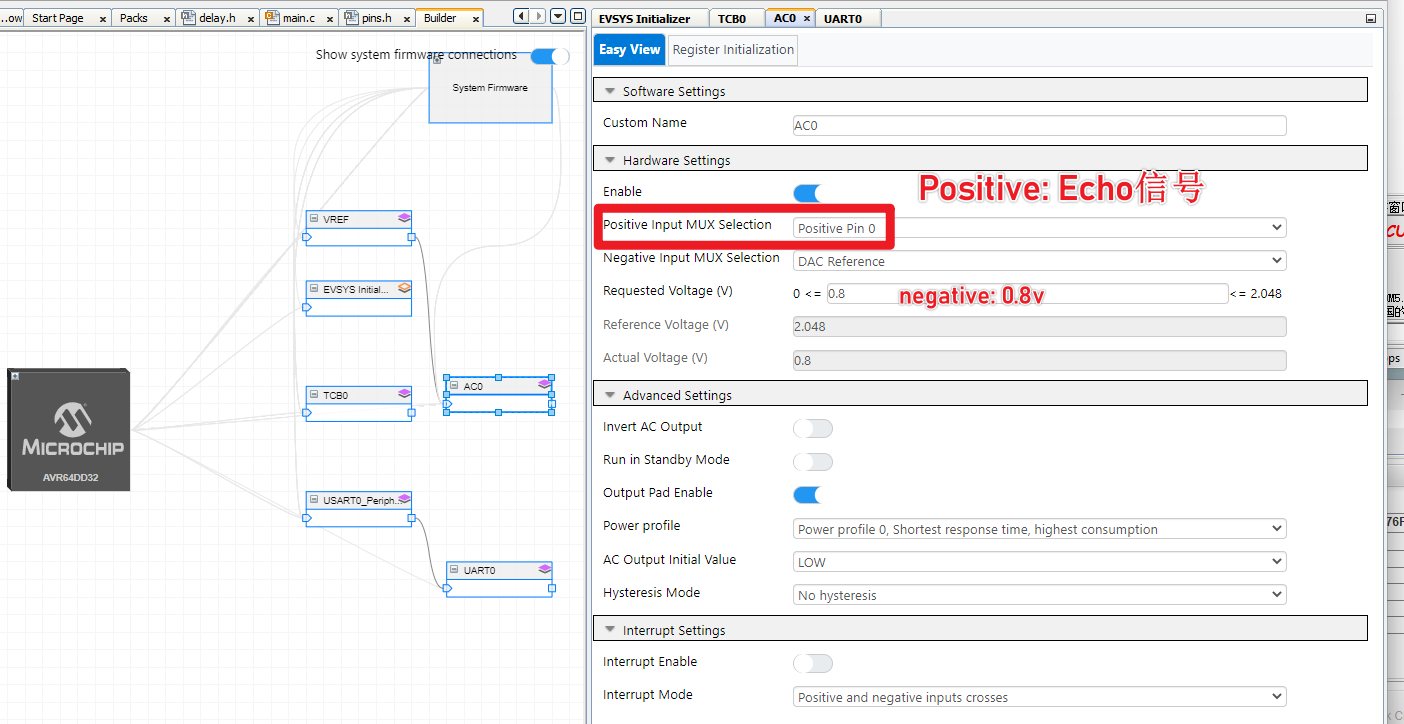
Task: Select the System Firmware block
Action: pos(490,88)
